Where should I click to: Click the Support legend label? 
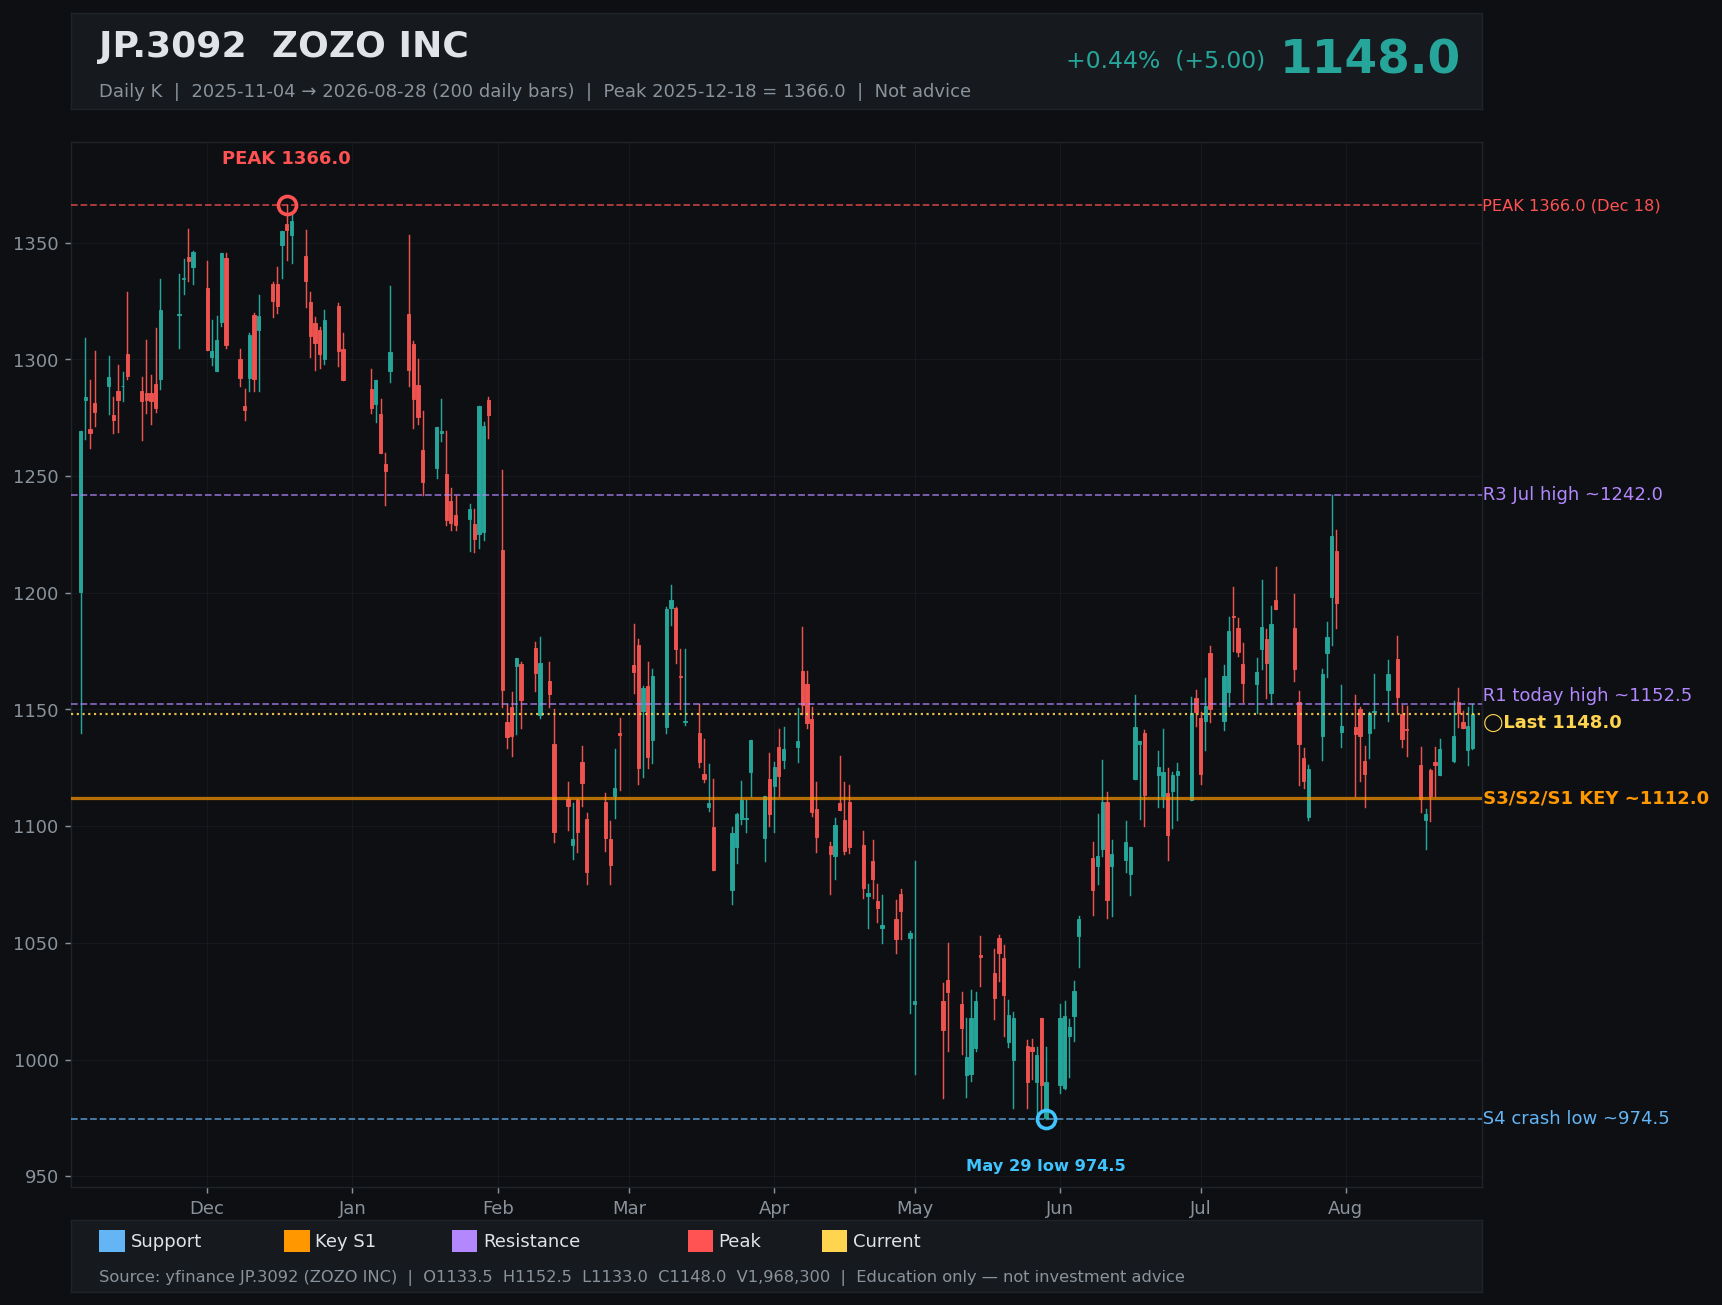[166, 1241]
